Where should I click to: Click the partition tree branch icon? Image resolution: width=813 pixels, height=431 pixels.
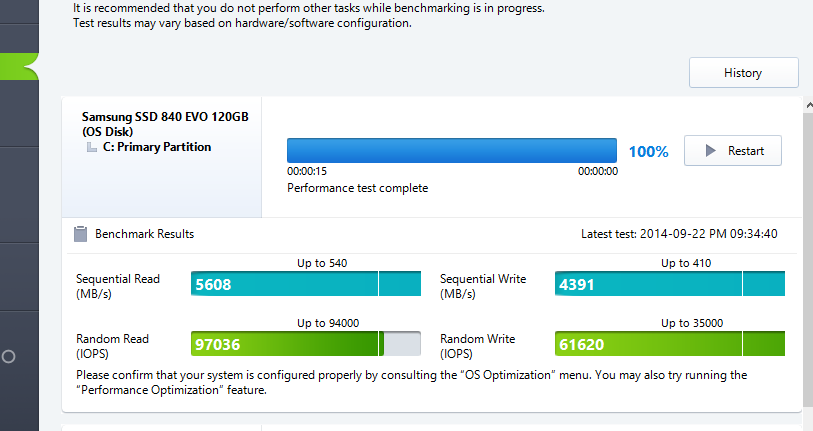92,148
